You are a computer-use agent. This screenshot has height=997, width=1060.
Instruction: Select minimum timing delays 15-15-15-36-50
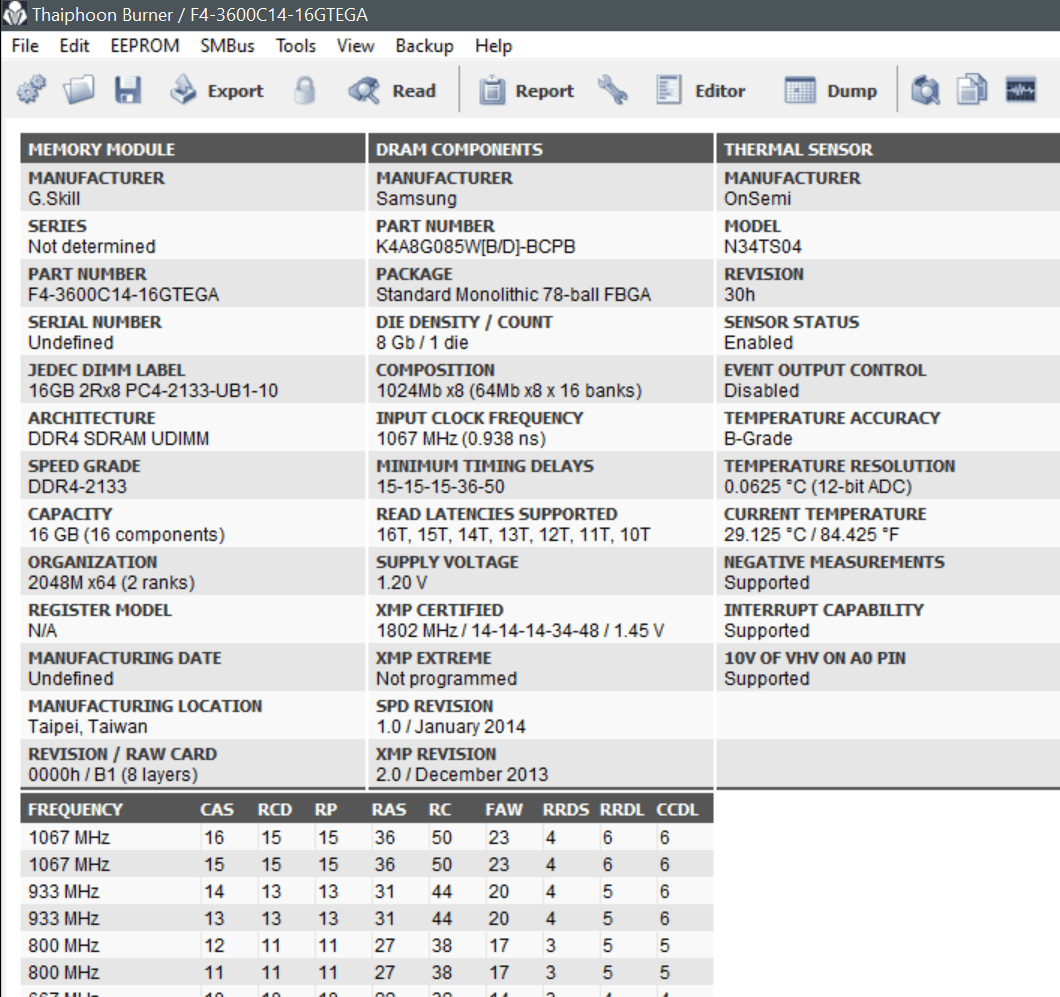point(441,487)
